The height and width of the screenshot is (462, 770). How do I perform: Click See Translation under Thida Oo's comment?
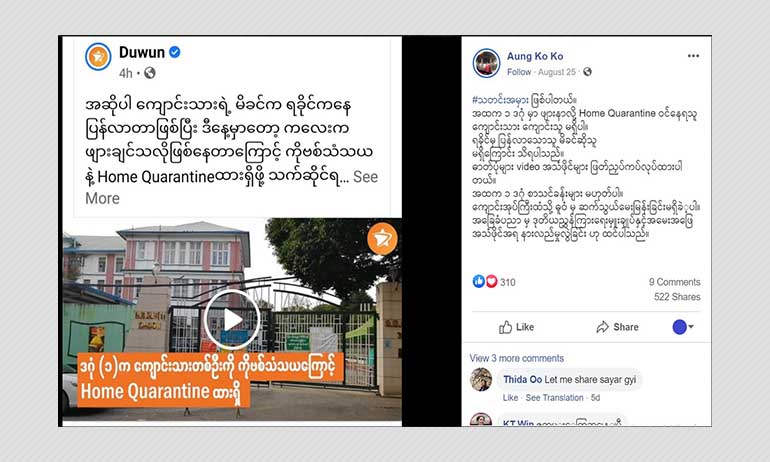pos(554,398)
